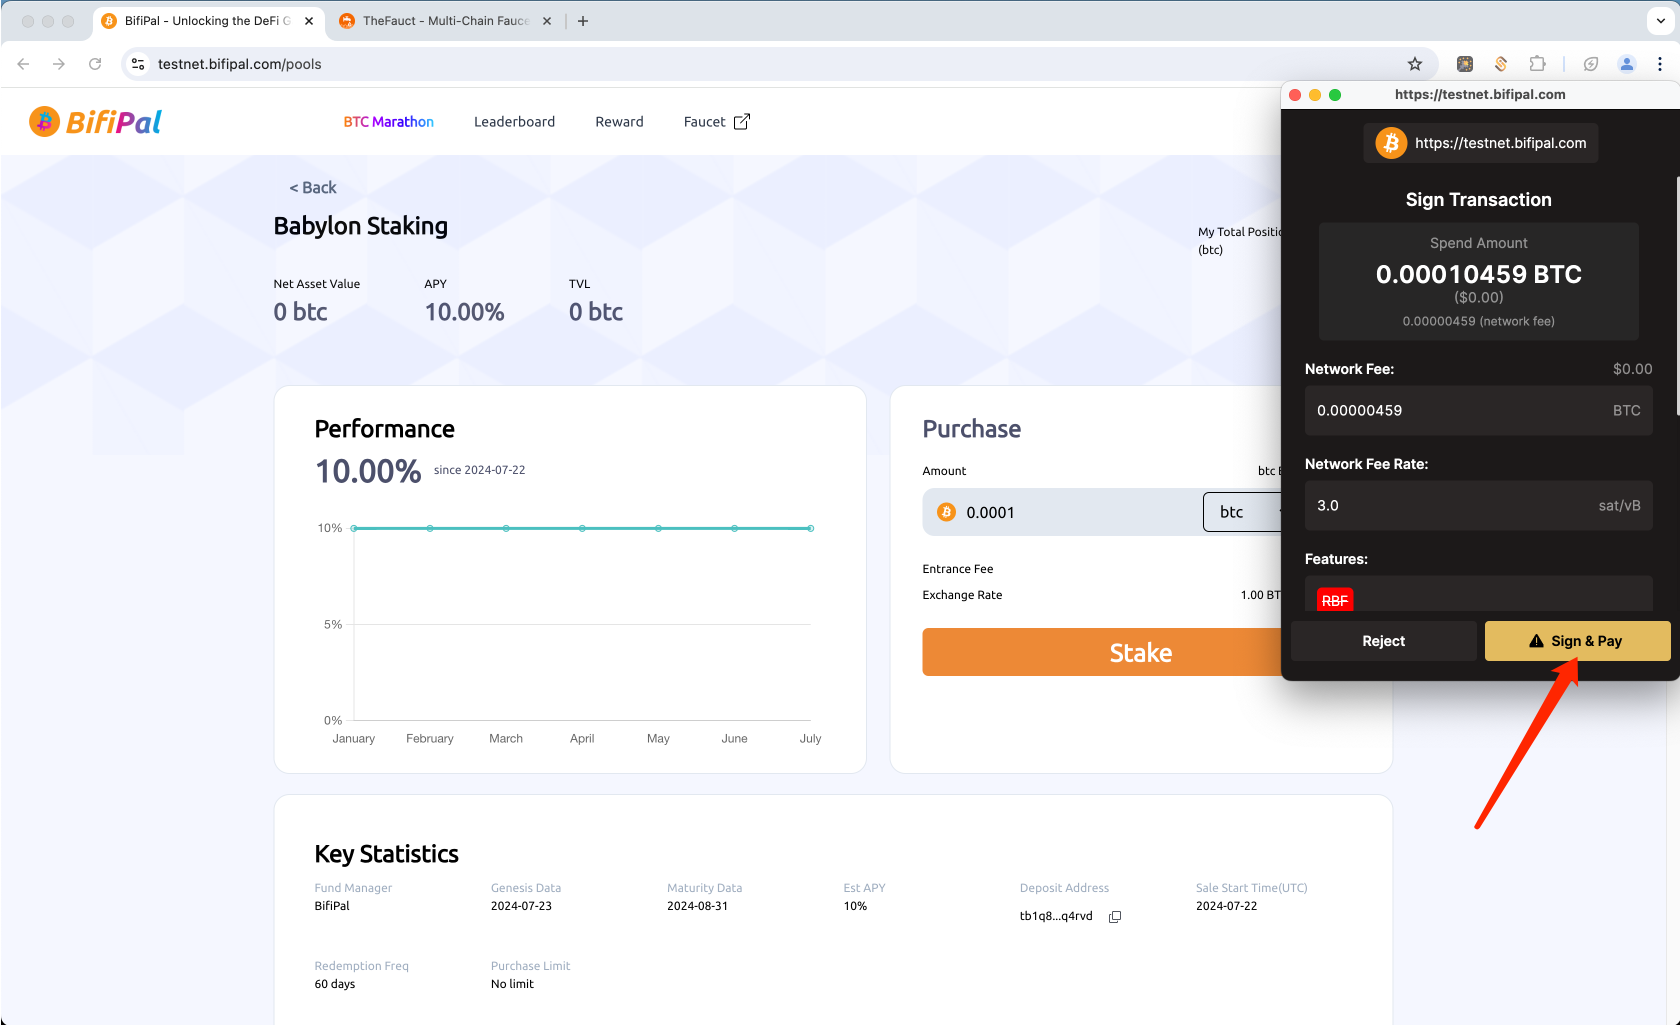Reject the transaction
The image size is (1680, 1025).
pyautogui.click(x=1383, y=641)
